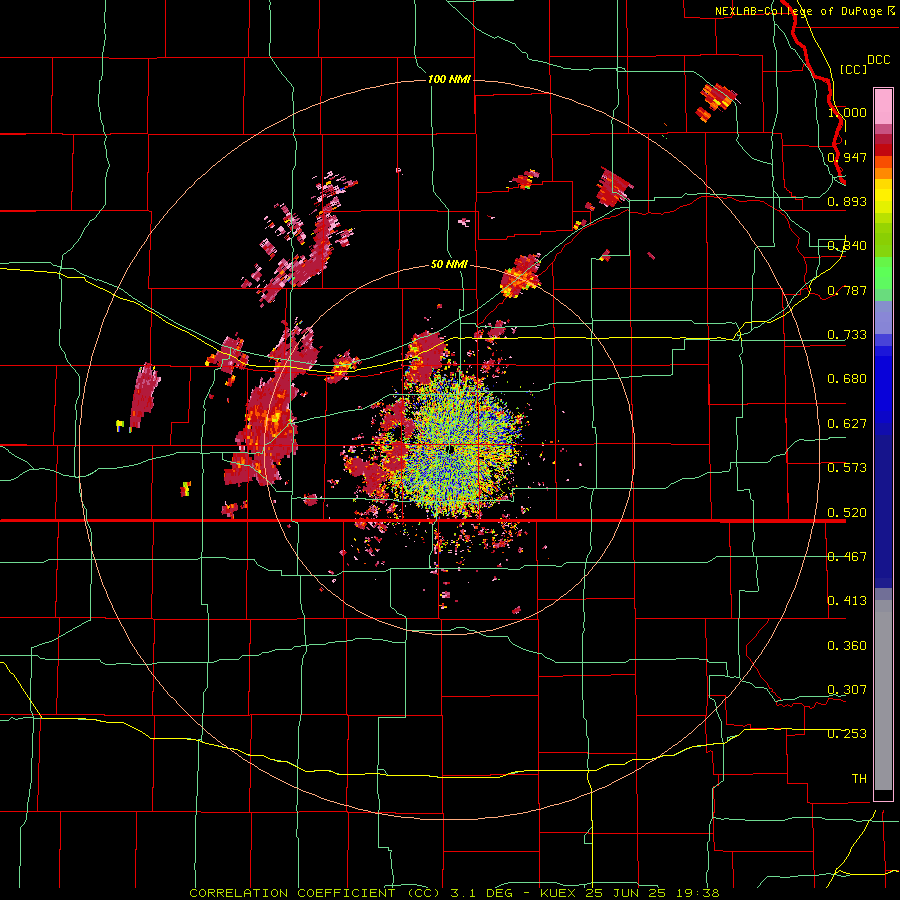Click the bright green color bar segment
This screenshot has height=900, width=900.
click(x=883, y=273)
